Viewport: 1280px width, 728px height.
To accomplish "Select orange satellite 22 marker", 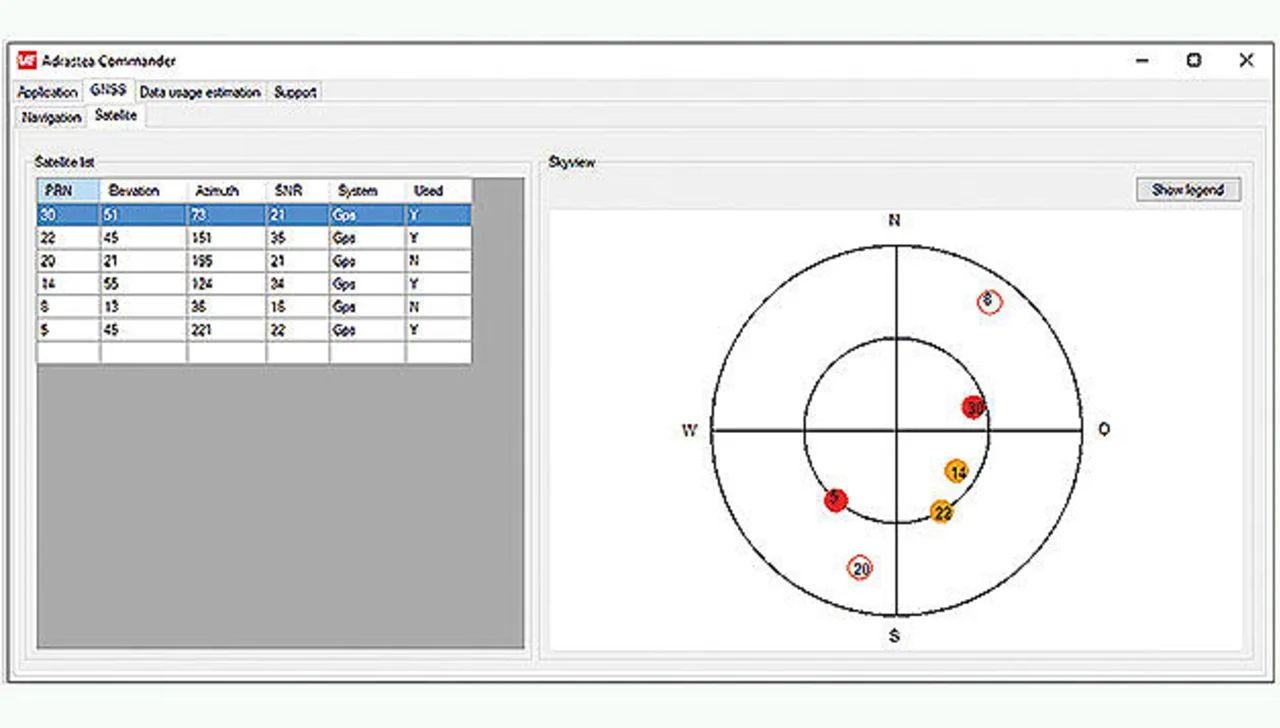I will point(941,513).
